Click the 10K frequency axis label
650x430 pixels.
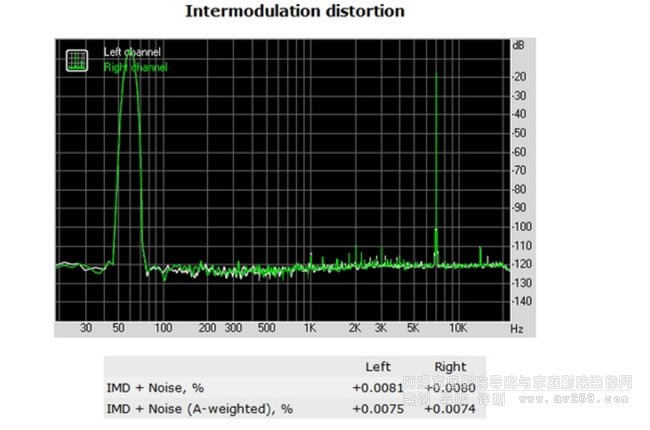click(458, 328)
